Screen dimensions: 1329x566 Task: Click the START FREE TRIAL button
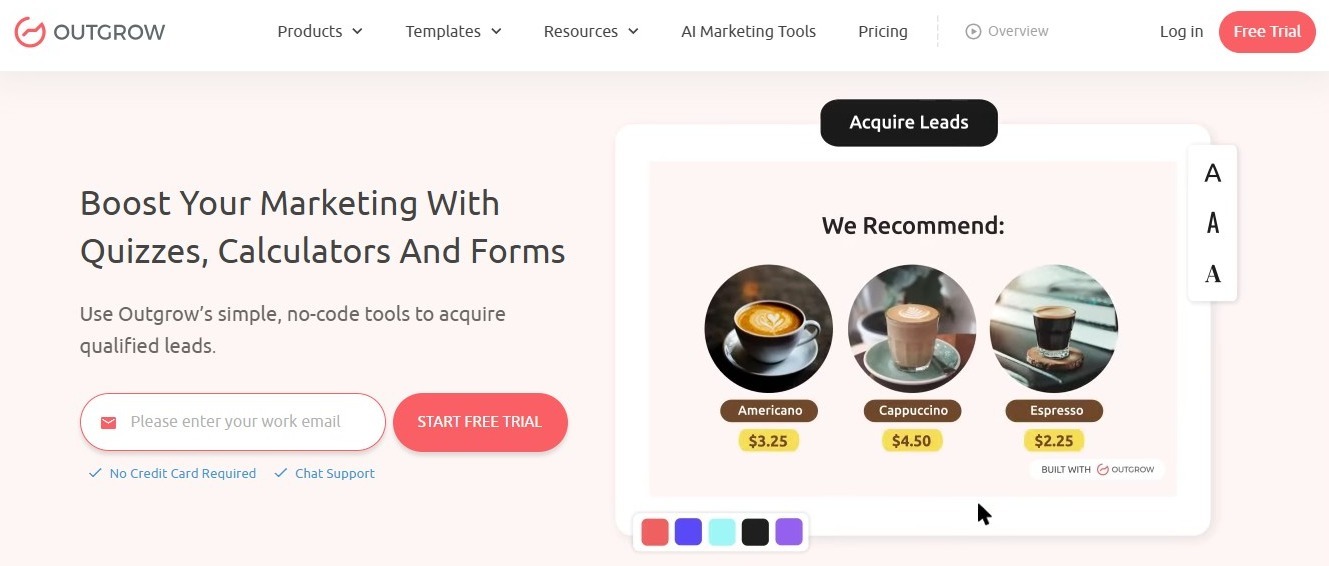[x=480, y=422]
